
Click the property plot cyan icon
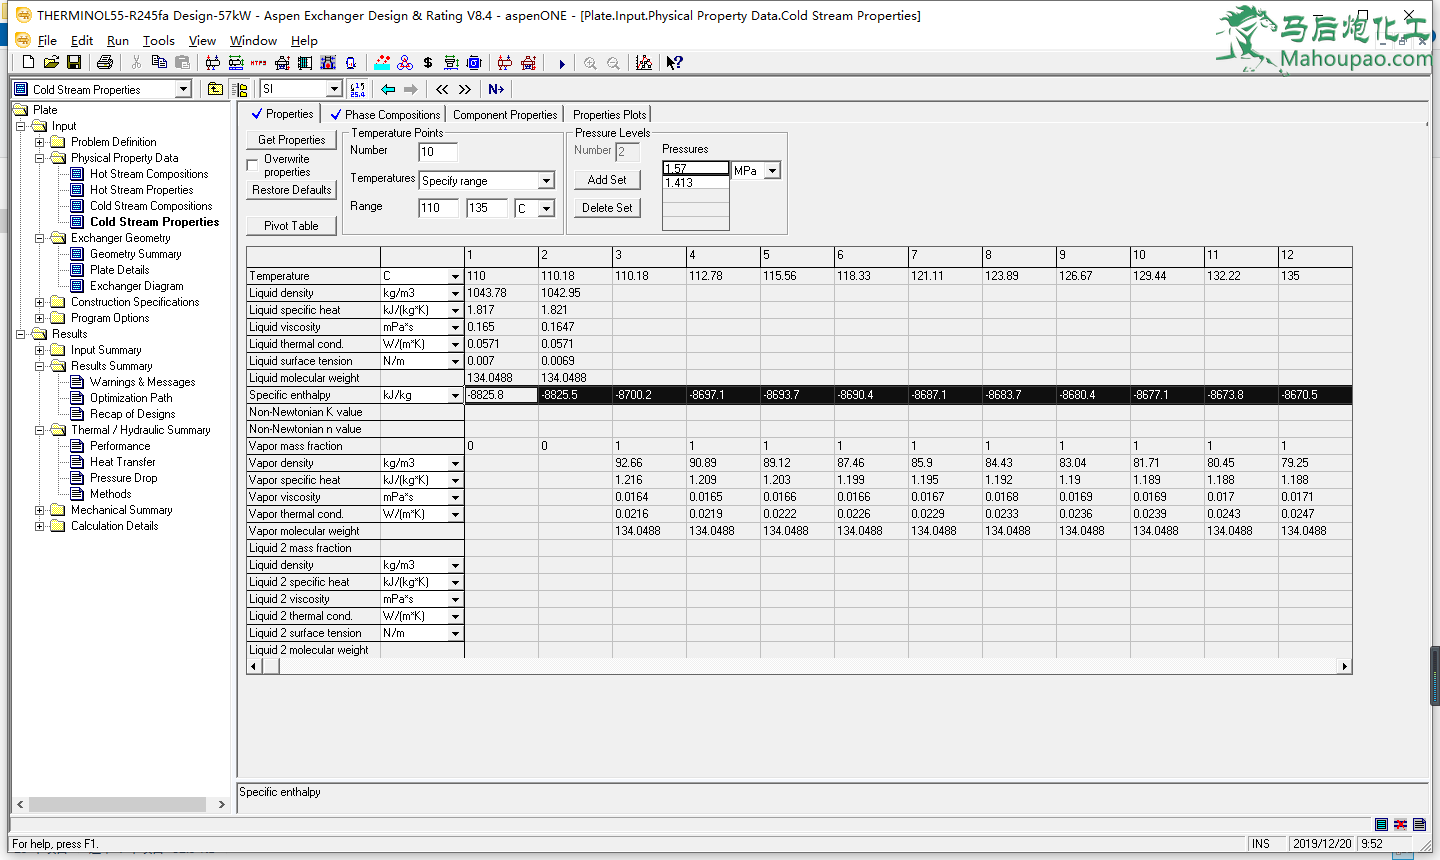(x=382, y=63)
